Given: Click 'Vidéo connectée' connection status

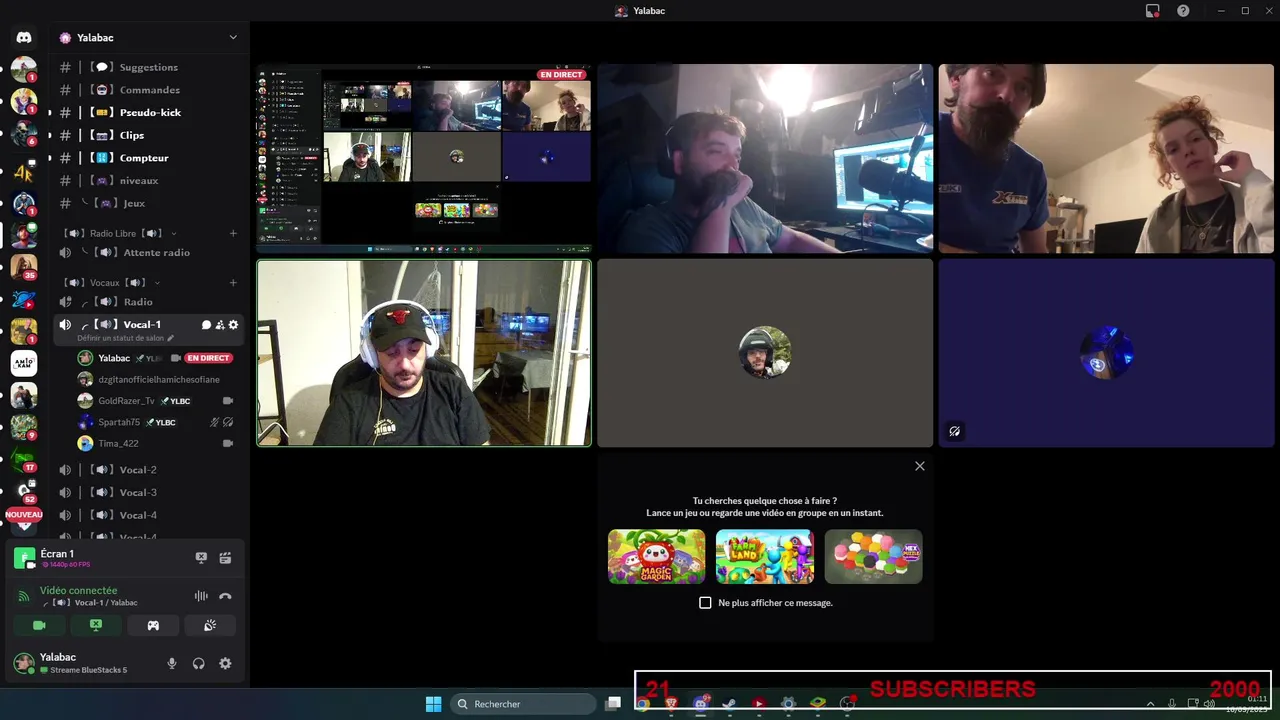Looking at the screenshot, I should 78,591.
